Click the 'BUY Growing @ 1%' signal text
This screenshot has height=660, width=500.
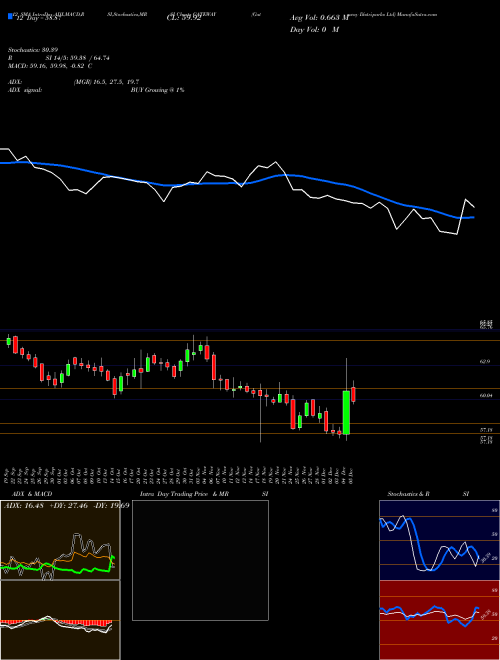(157, 90)
